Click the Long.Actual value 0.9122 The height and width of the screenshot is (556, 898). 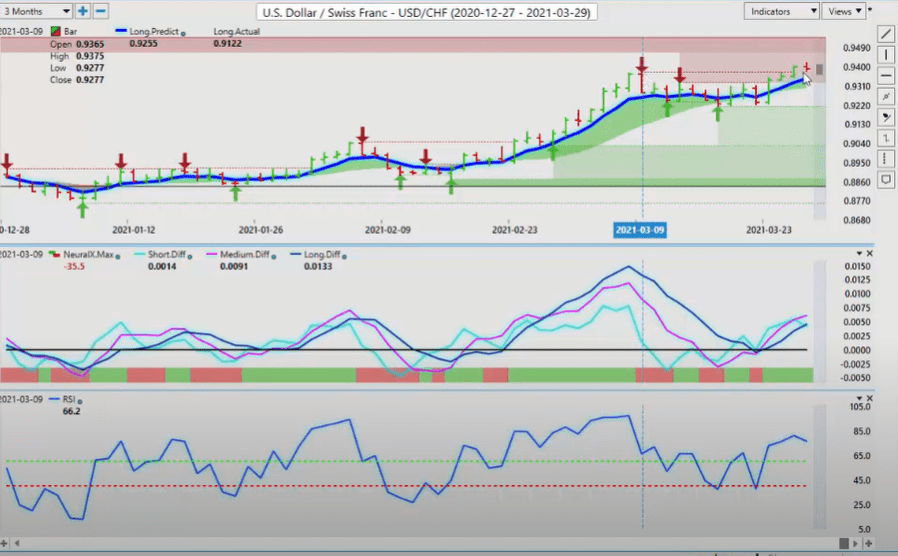pos(227,44)
